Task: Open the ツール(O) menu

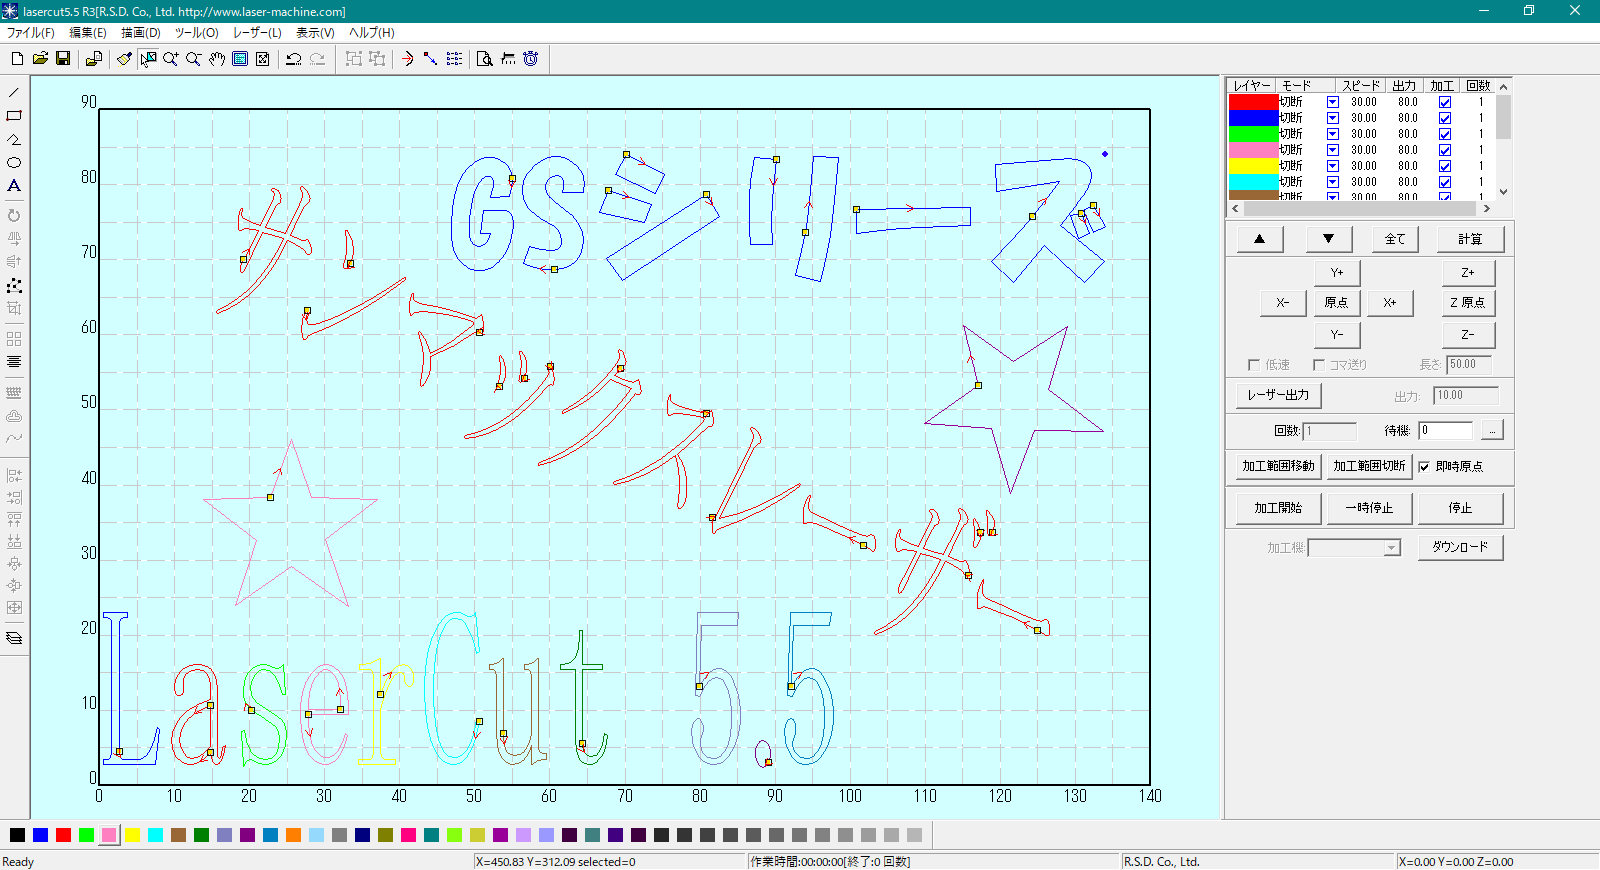Action: click(x=197, y=33)
